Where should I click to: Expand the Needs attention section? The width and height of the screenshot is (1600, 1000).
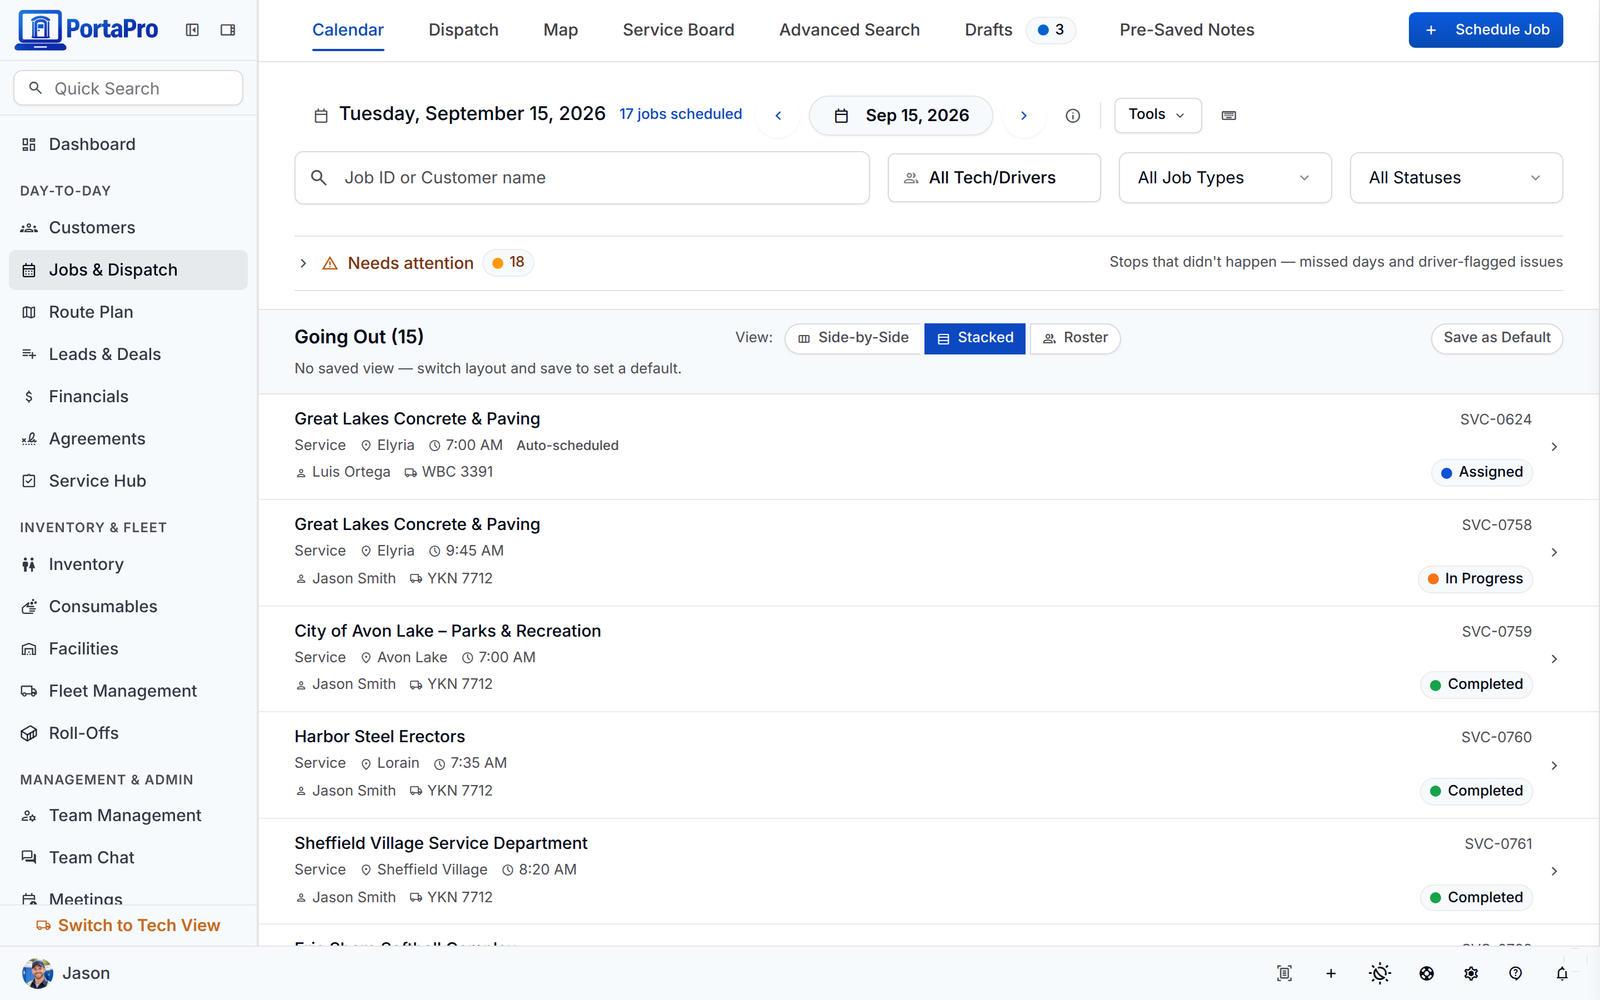click(303, 263)
